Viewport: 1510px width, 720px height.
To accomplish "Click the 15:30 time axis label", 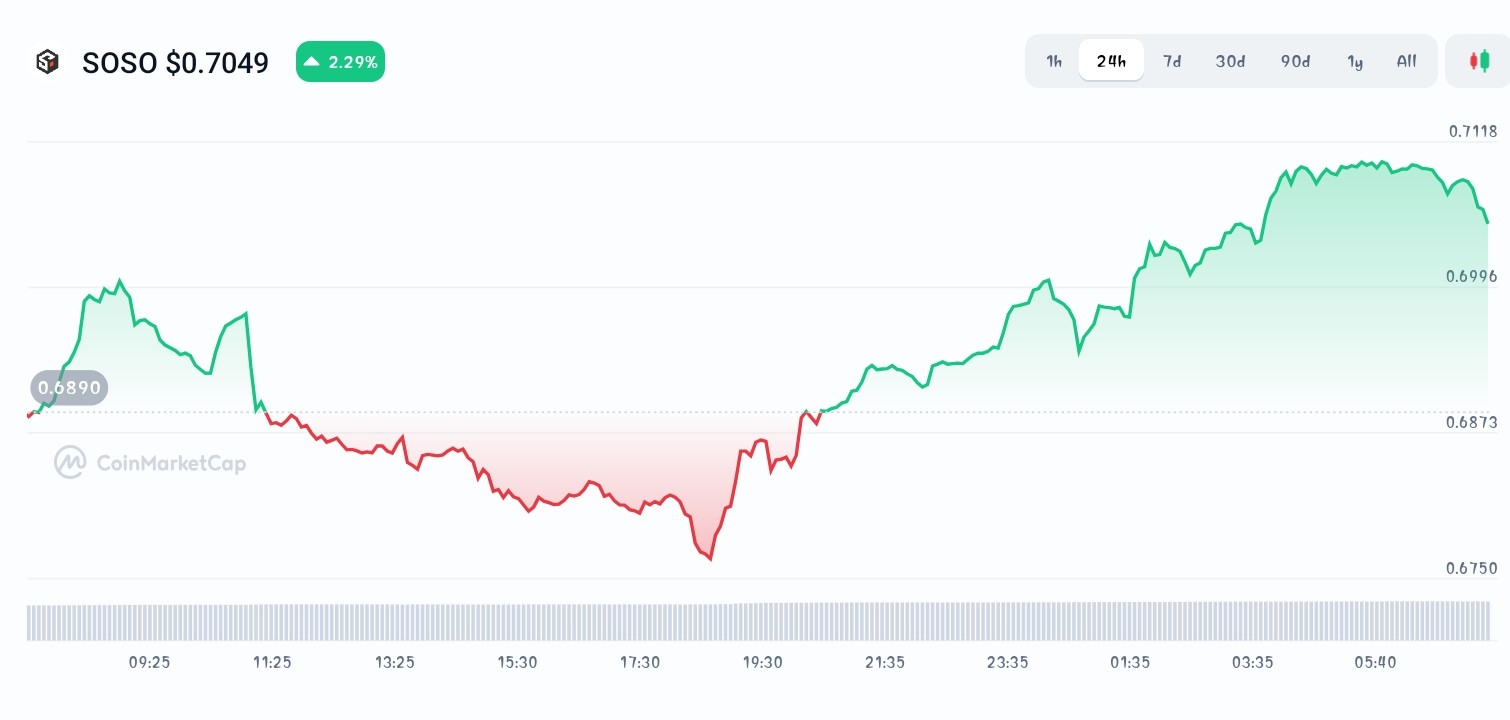I will 517,662.
